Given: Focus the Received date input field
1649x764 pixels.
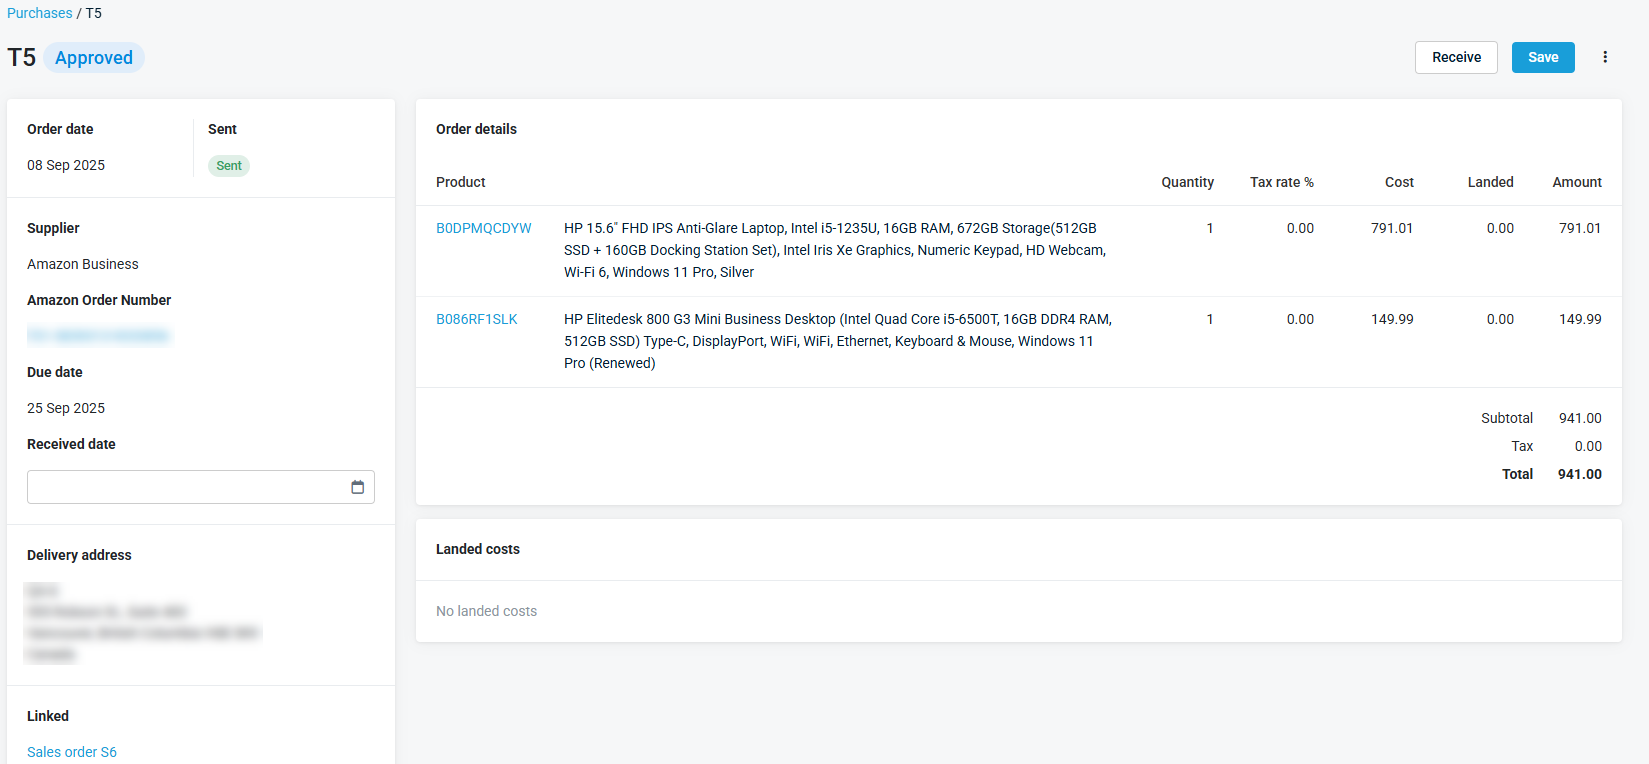Looking at the screenshot, I should (x=185, y=487).
